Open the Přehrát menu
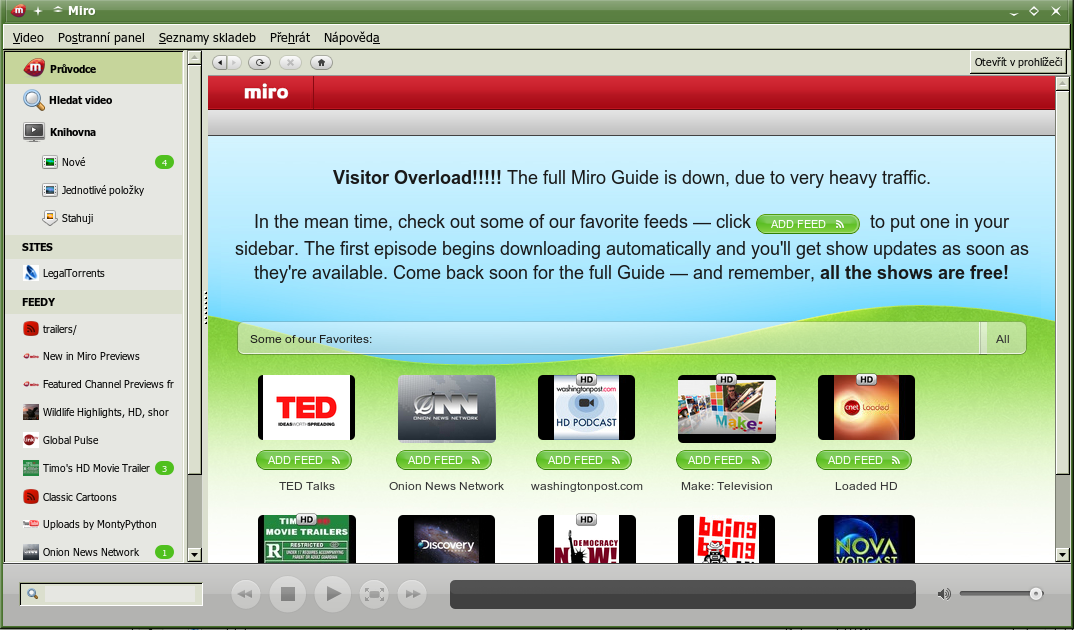Image resolution: width=1074 pixels, height=630 pixels. click(290, 38)
